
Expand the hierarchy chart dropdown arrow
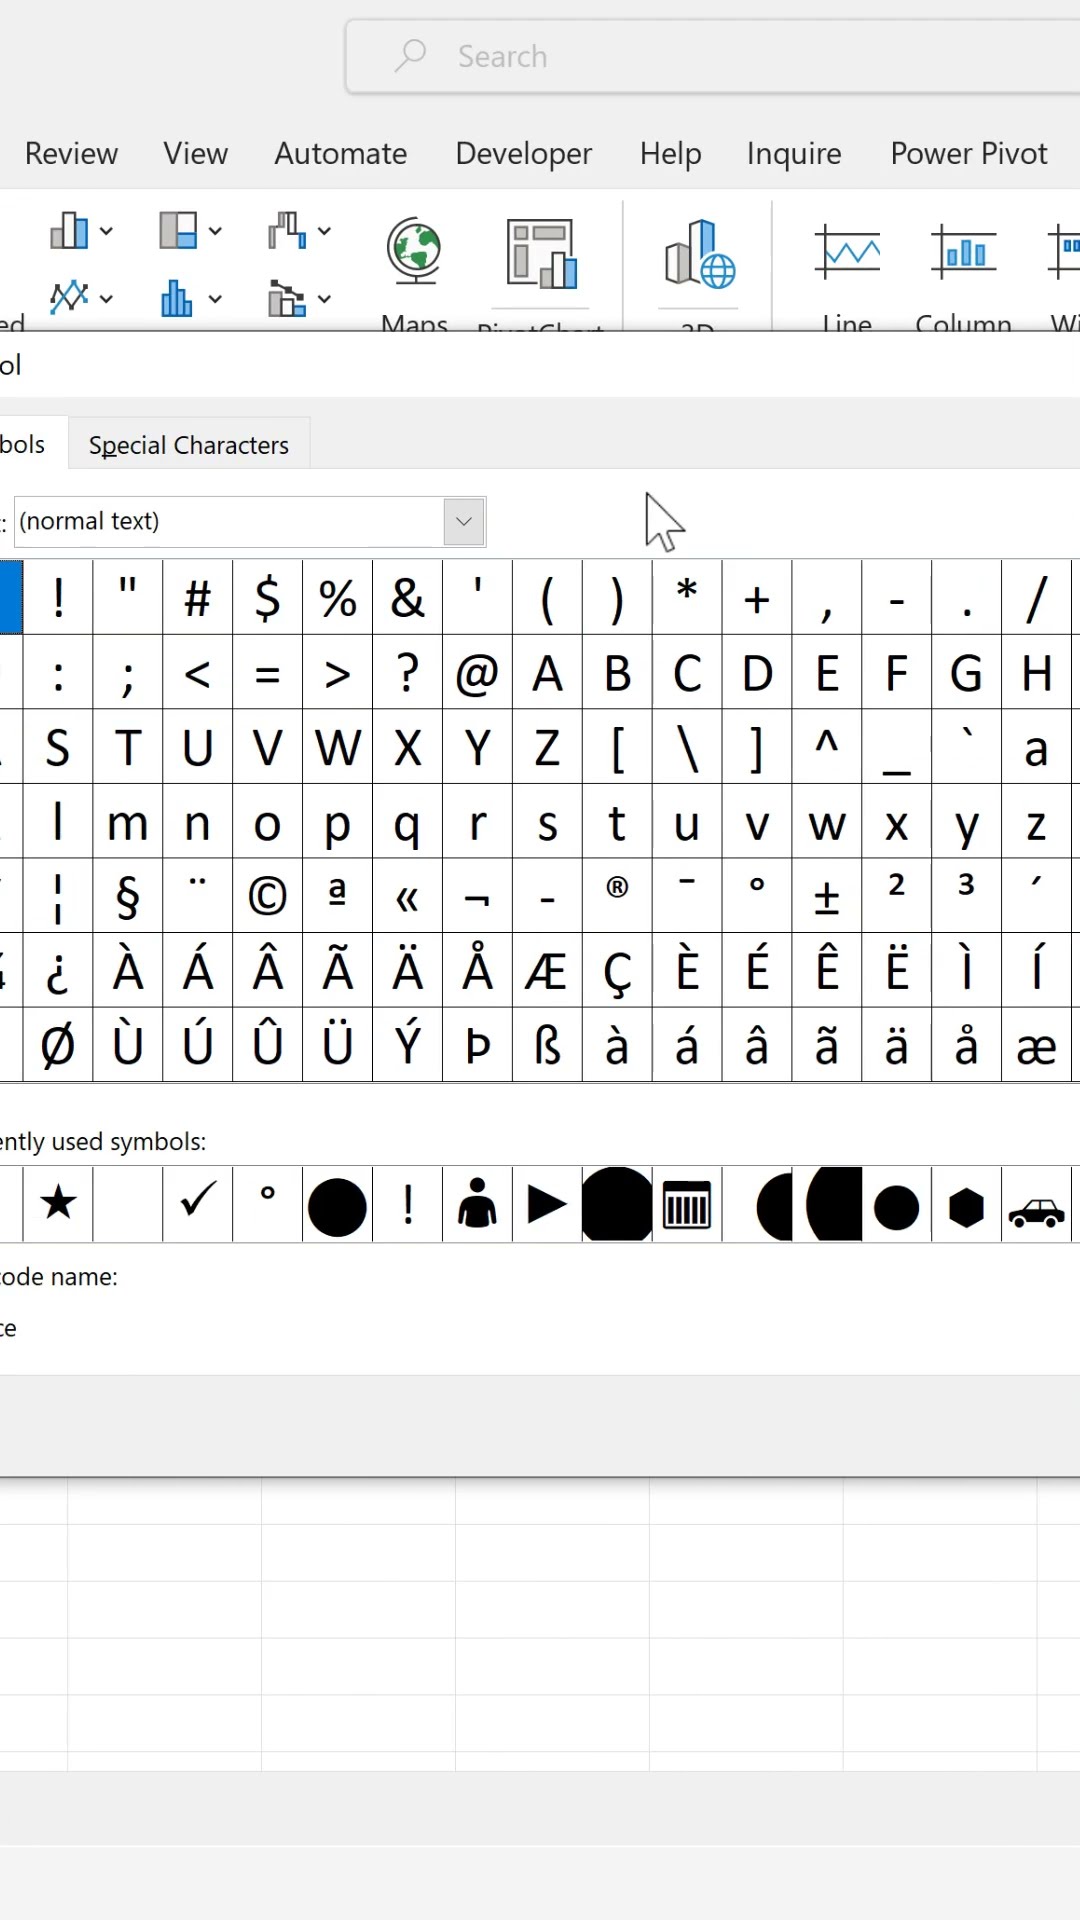(215, 231)
